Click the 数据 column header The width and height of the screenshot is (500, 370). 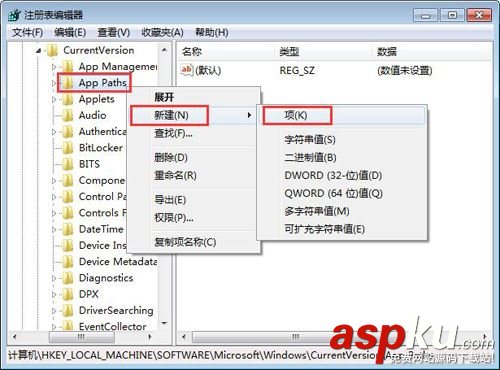(x=432, y=52)
